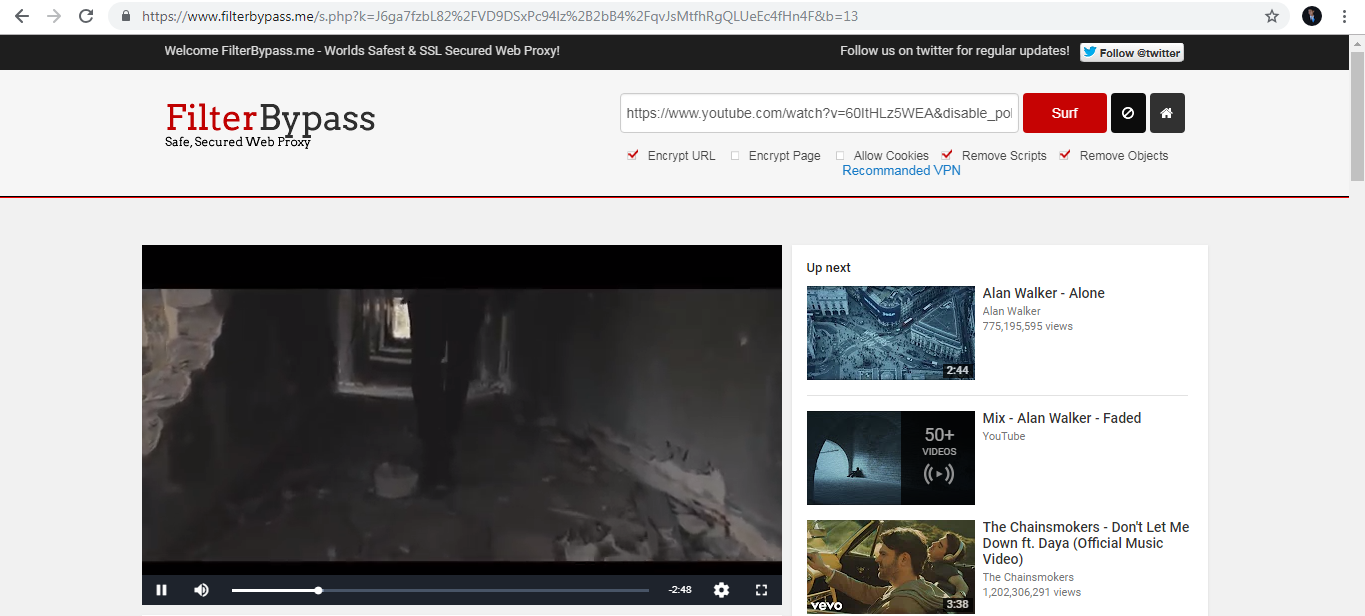Viewport: 1365px width, 616px height.
Task: Click the Follow @twitter button
Action: pyautogui.click(x=1132, y=52)
